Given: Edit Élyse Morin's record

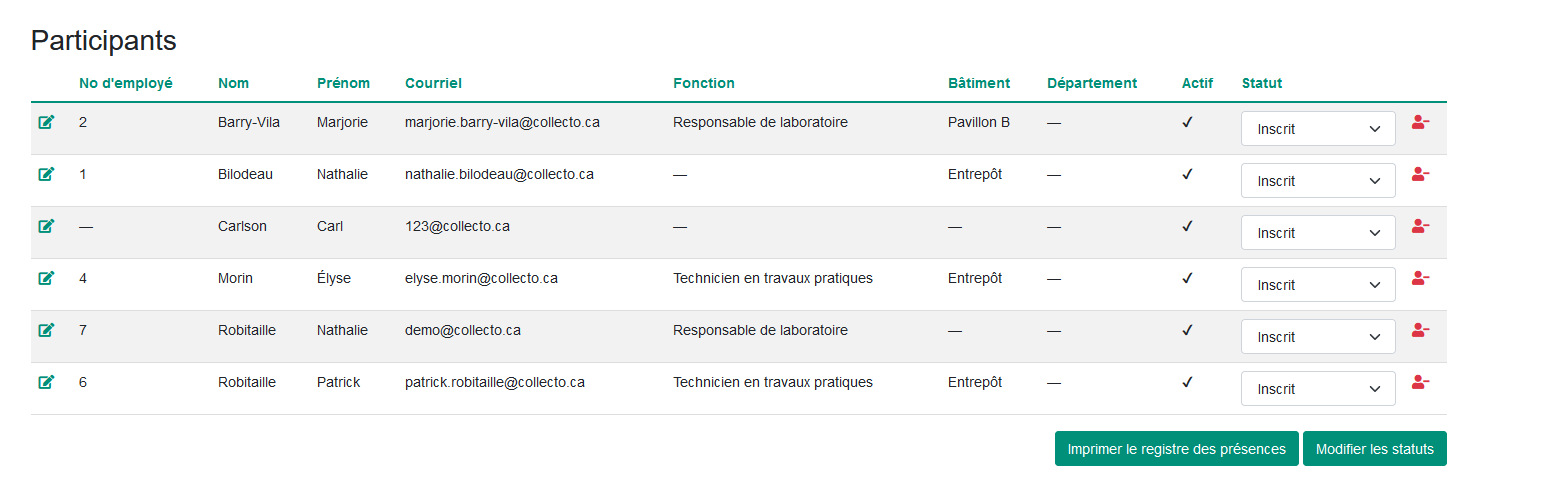Looking at the screenshot, I should coord(46,278).
